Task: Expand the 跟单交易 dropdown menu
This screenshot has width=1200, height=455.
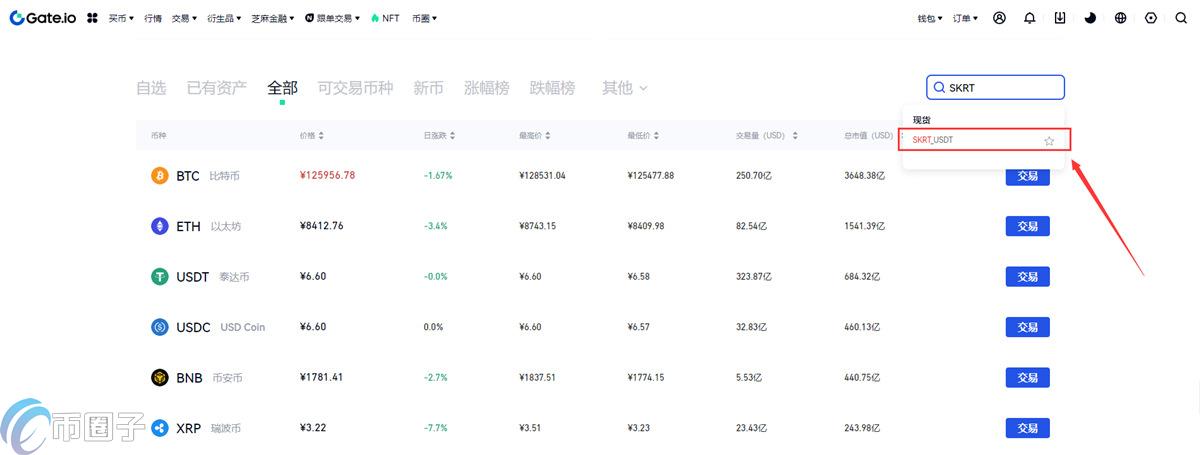Action: click(332, 18)
